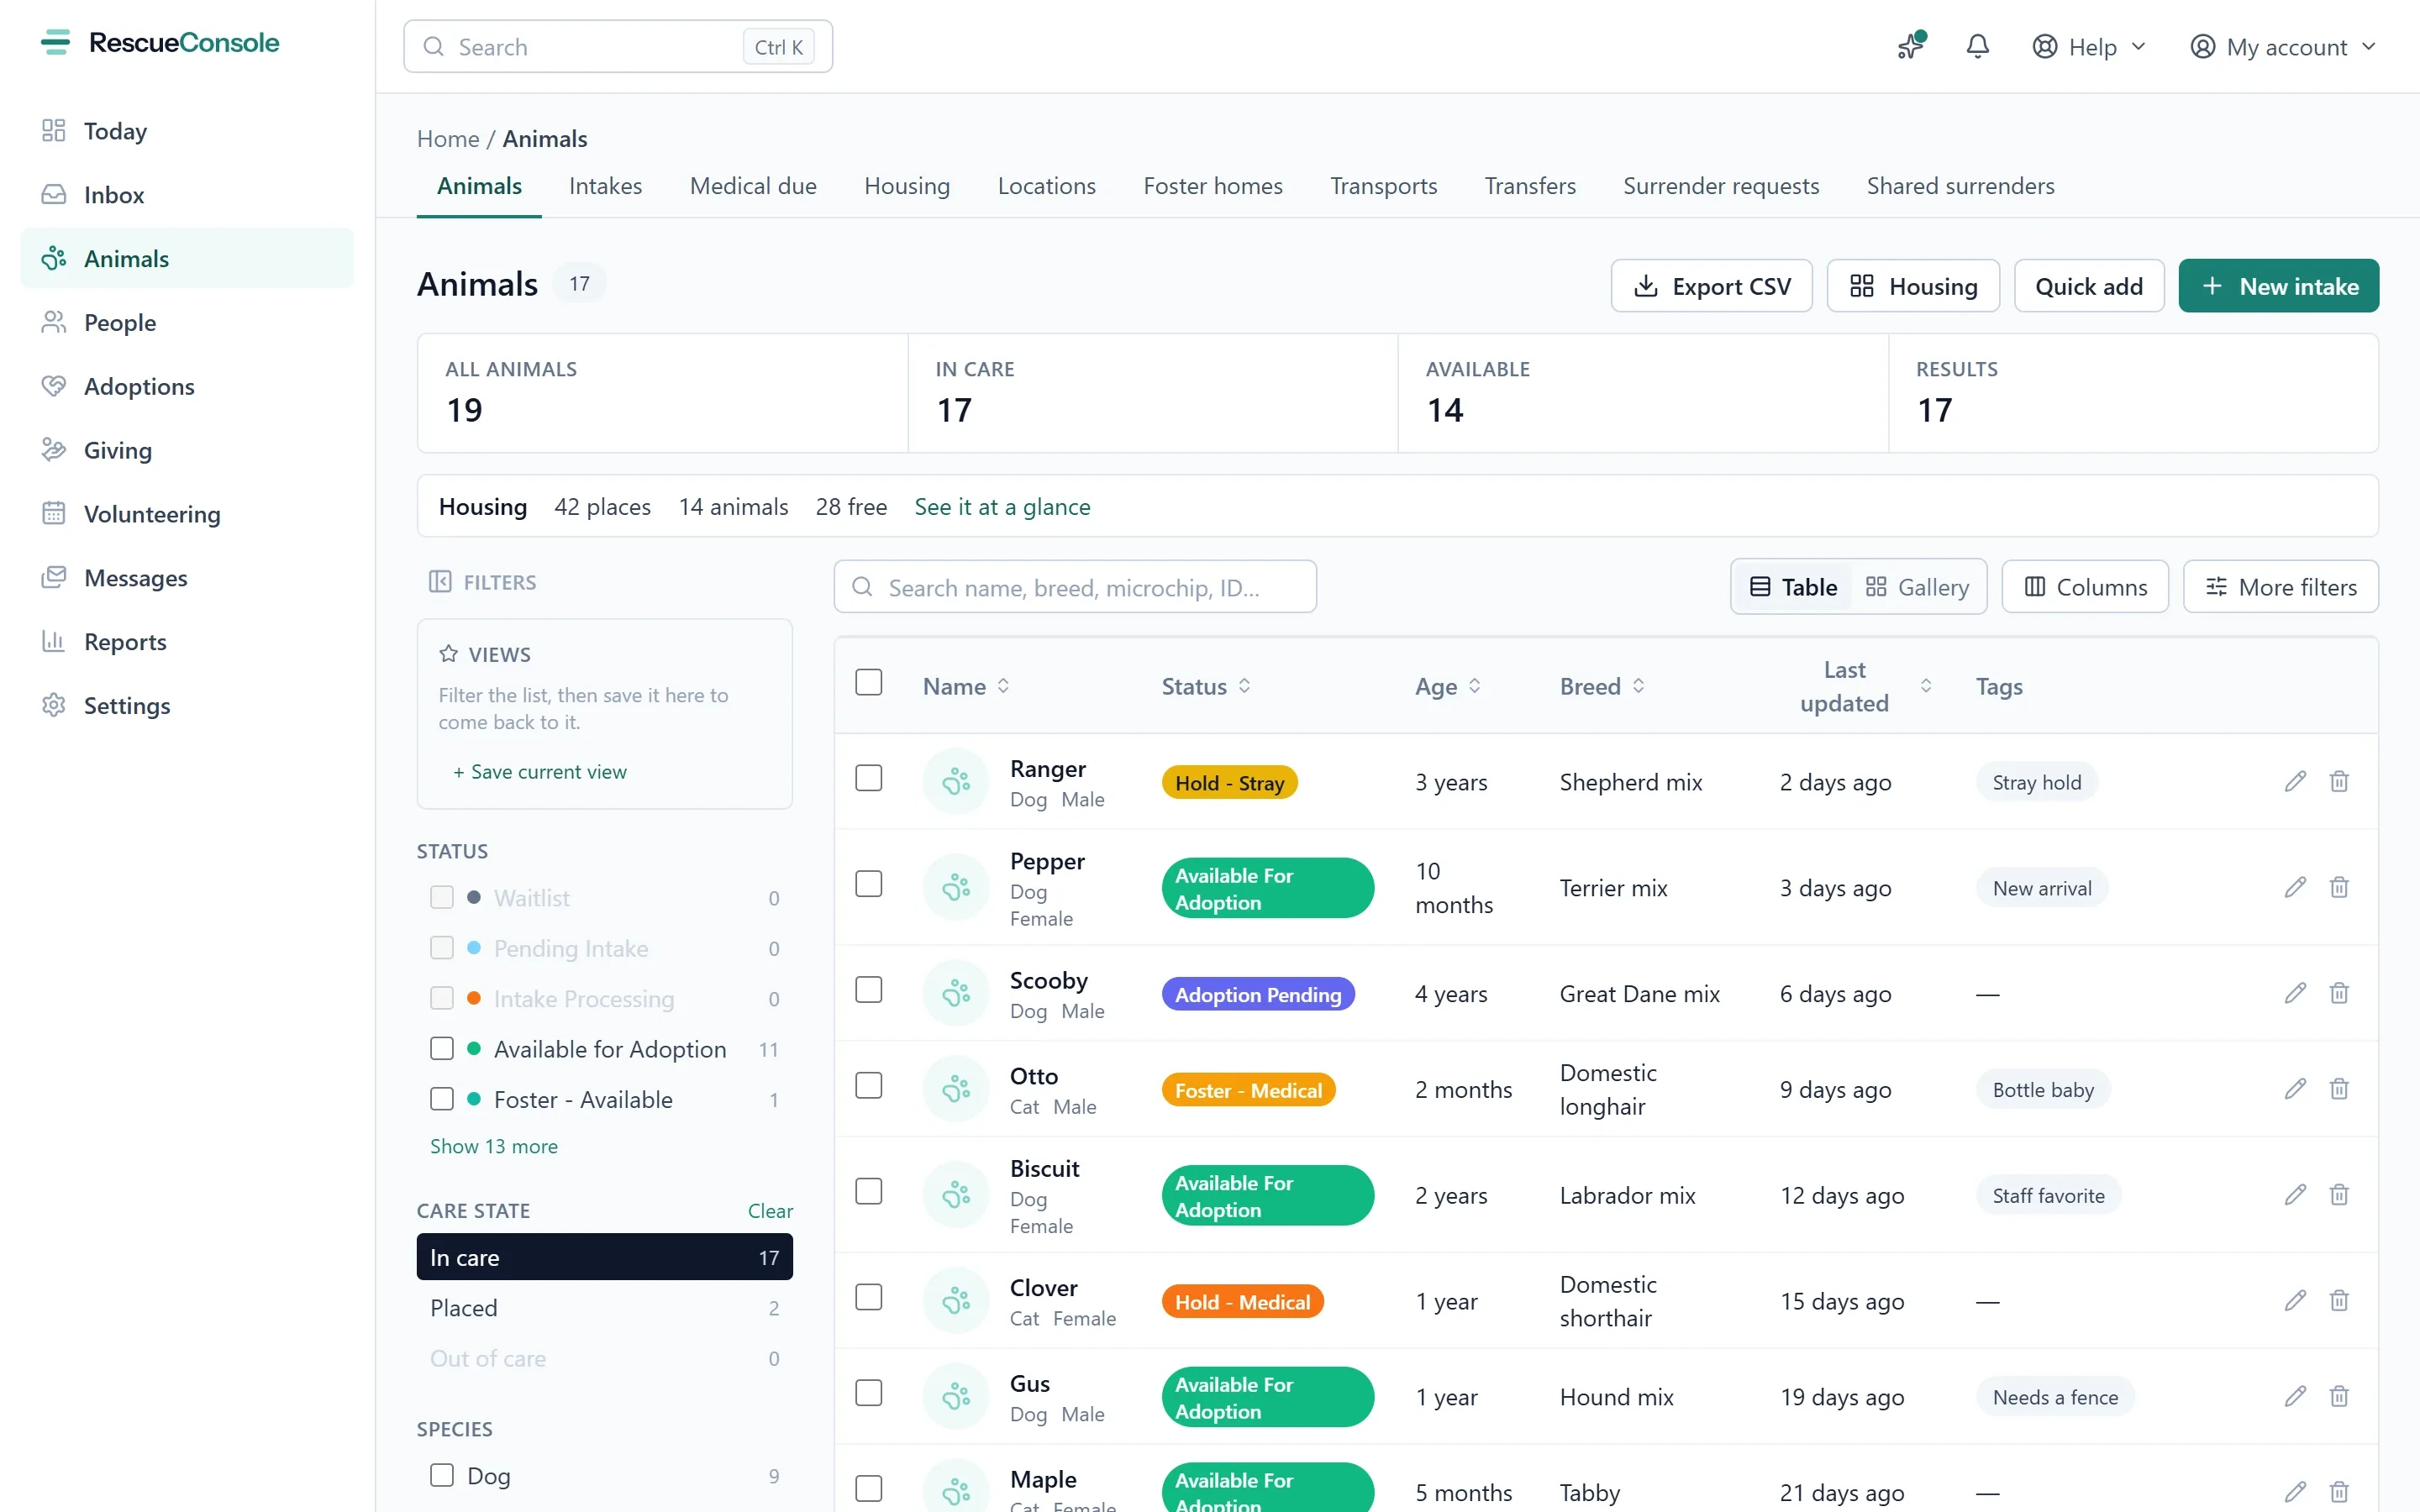Screen dimensions: 2420x1512
Task: Open the Foster homes tab
Action: 1213,186
